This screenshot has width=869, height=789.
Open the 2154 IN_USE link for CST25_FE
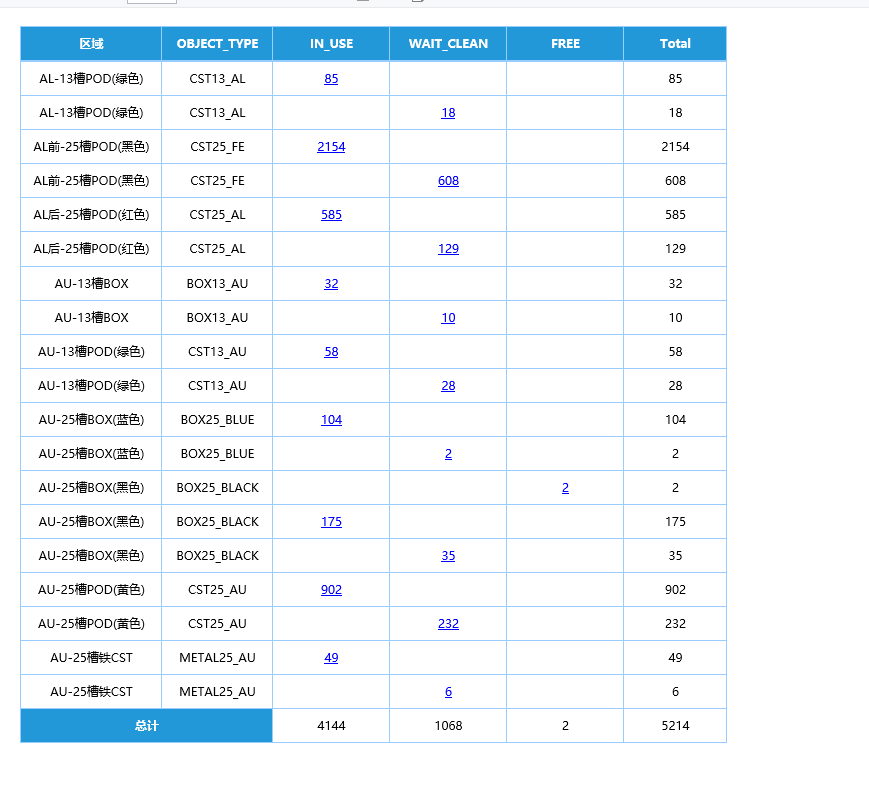coord(331,147)
